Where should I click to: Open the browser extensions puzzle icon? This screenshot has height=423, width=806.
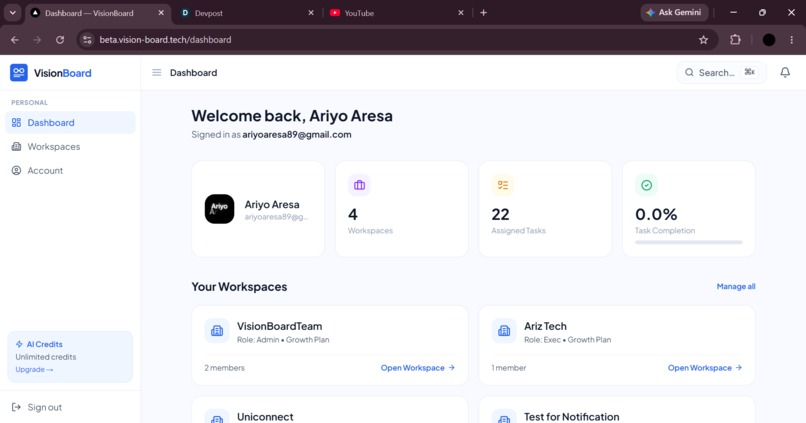(736, 40)
